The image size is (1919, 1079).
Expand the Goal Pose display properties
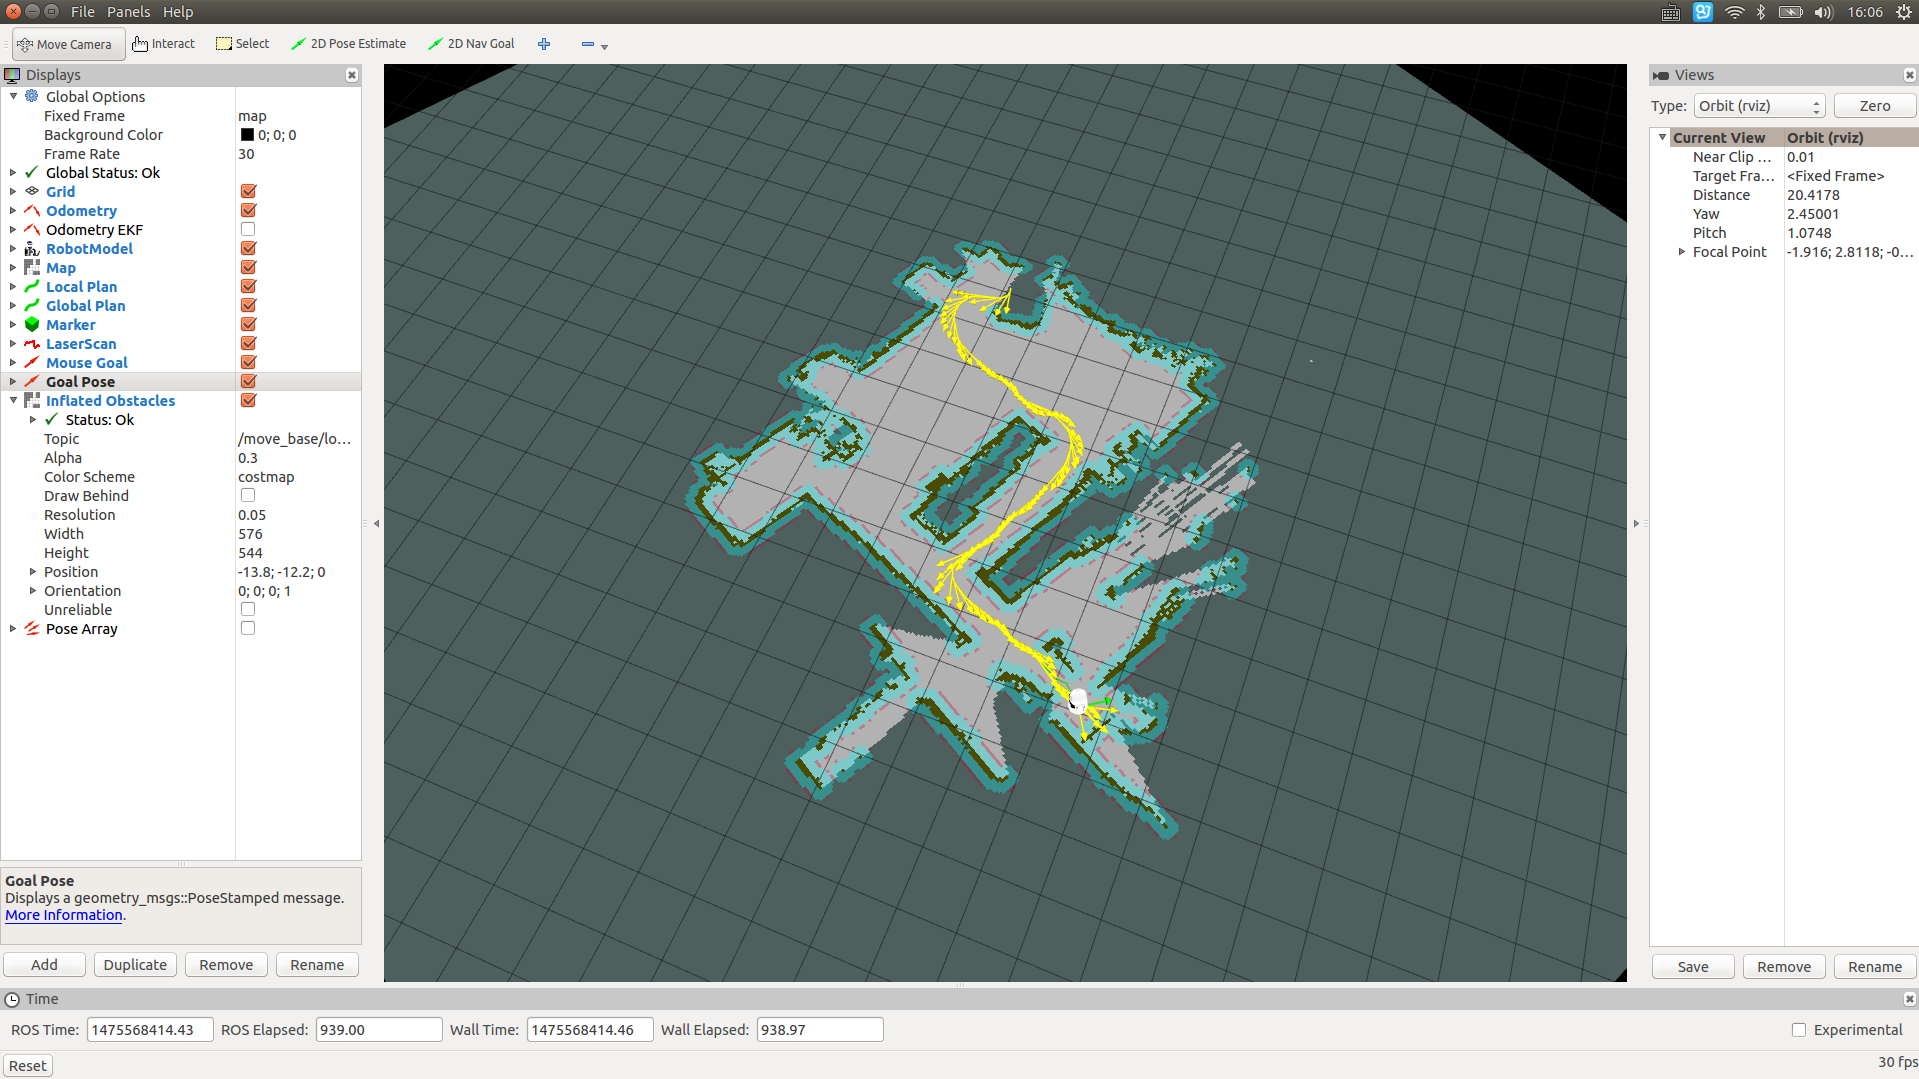point(13,381)
